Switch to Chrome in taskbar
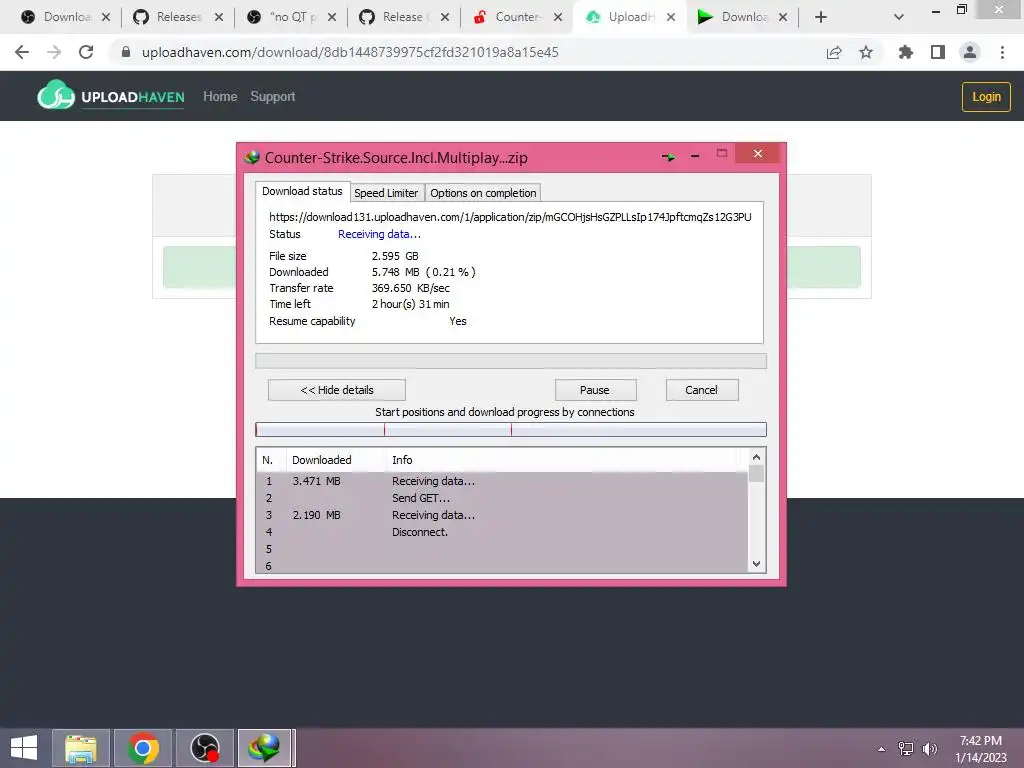Image resolution: width=1024 pixels, height=768 pixels. [x=143, y=748]
